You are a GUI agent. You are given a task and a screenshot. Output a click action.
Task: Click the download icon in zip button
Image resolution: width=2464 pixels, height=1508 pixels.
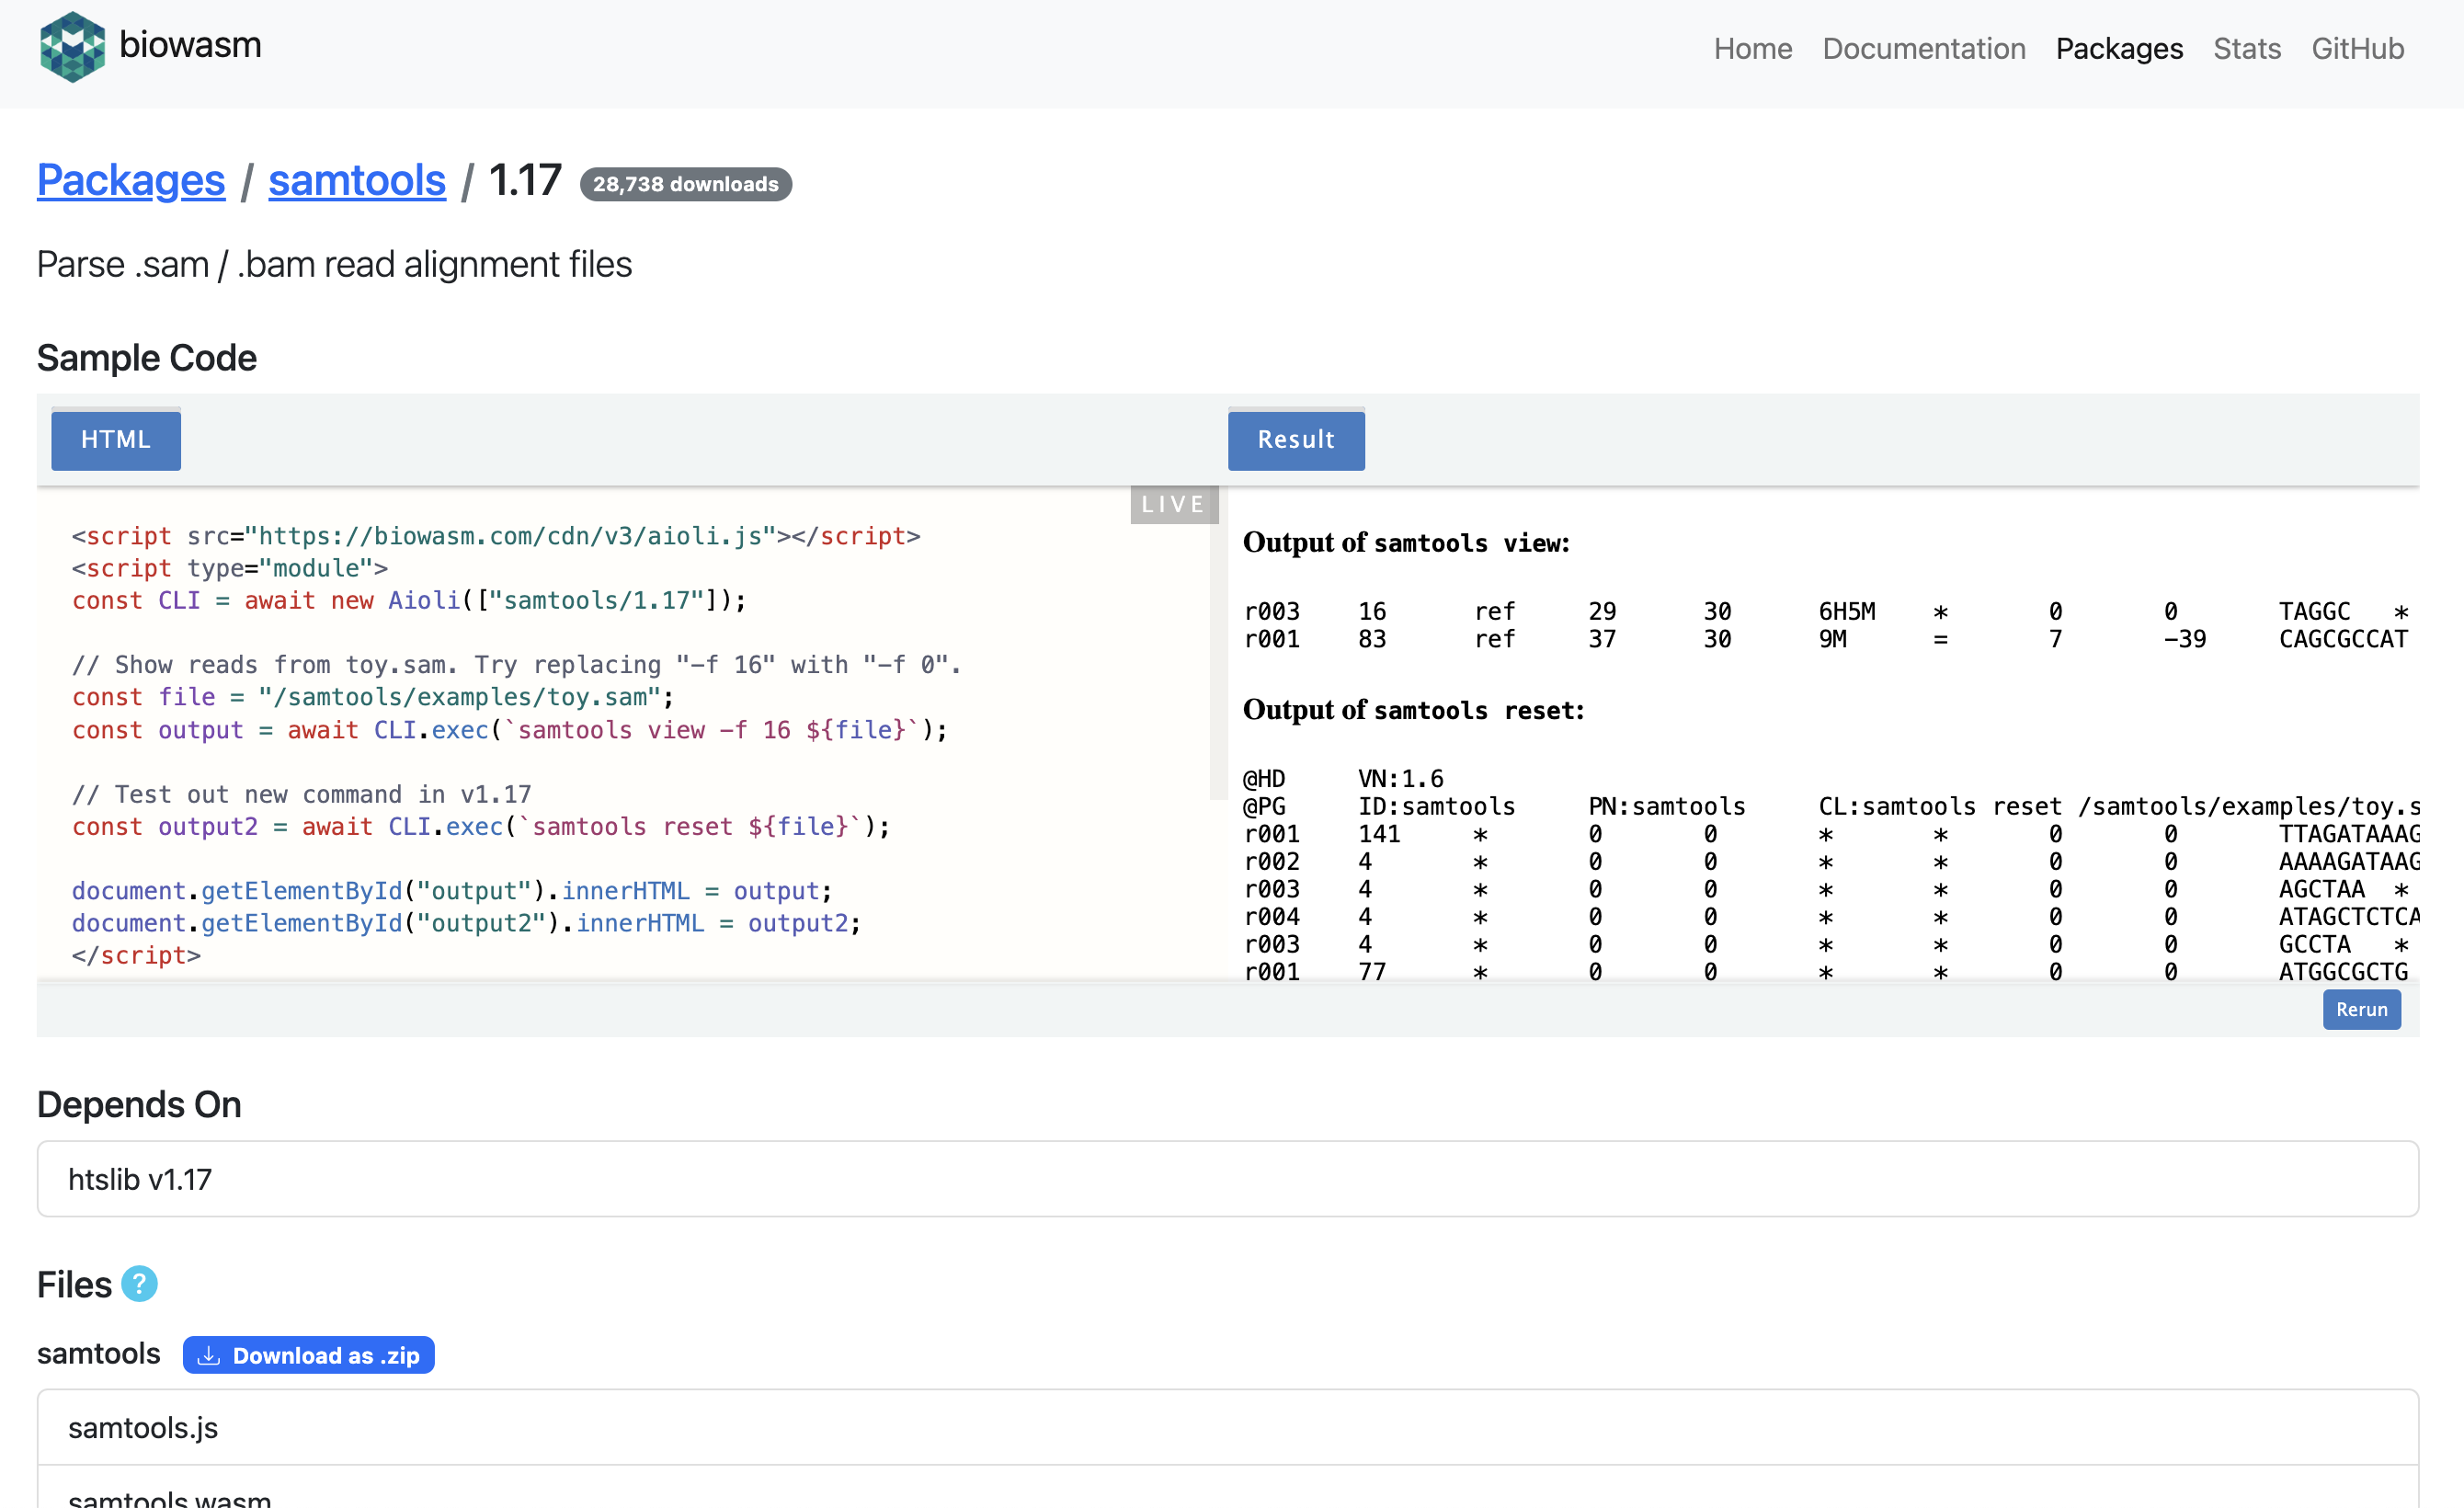(x=209, y=1356)
